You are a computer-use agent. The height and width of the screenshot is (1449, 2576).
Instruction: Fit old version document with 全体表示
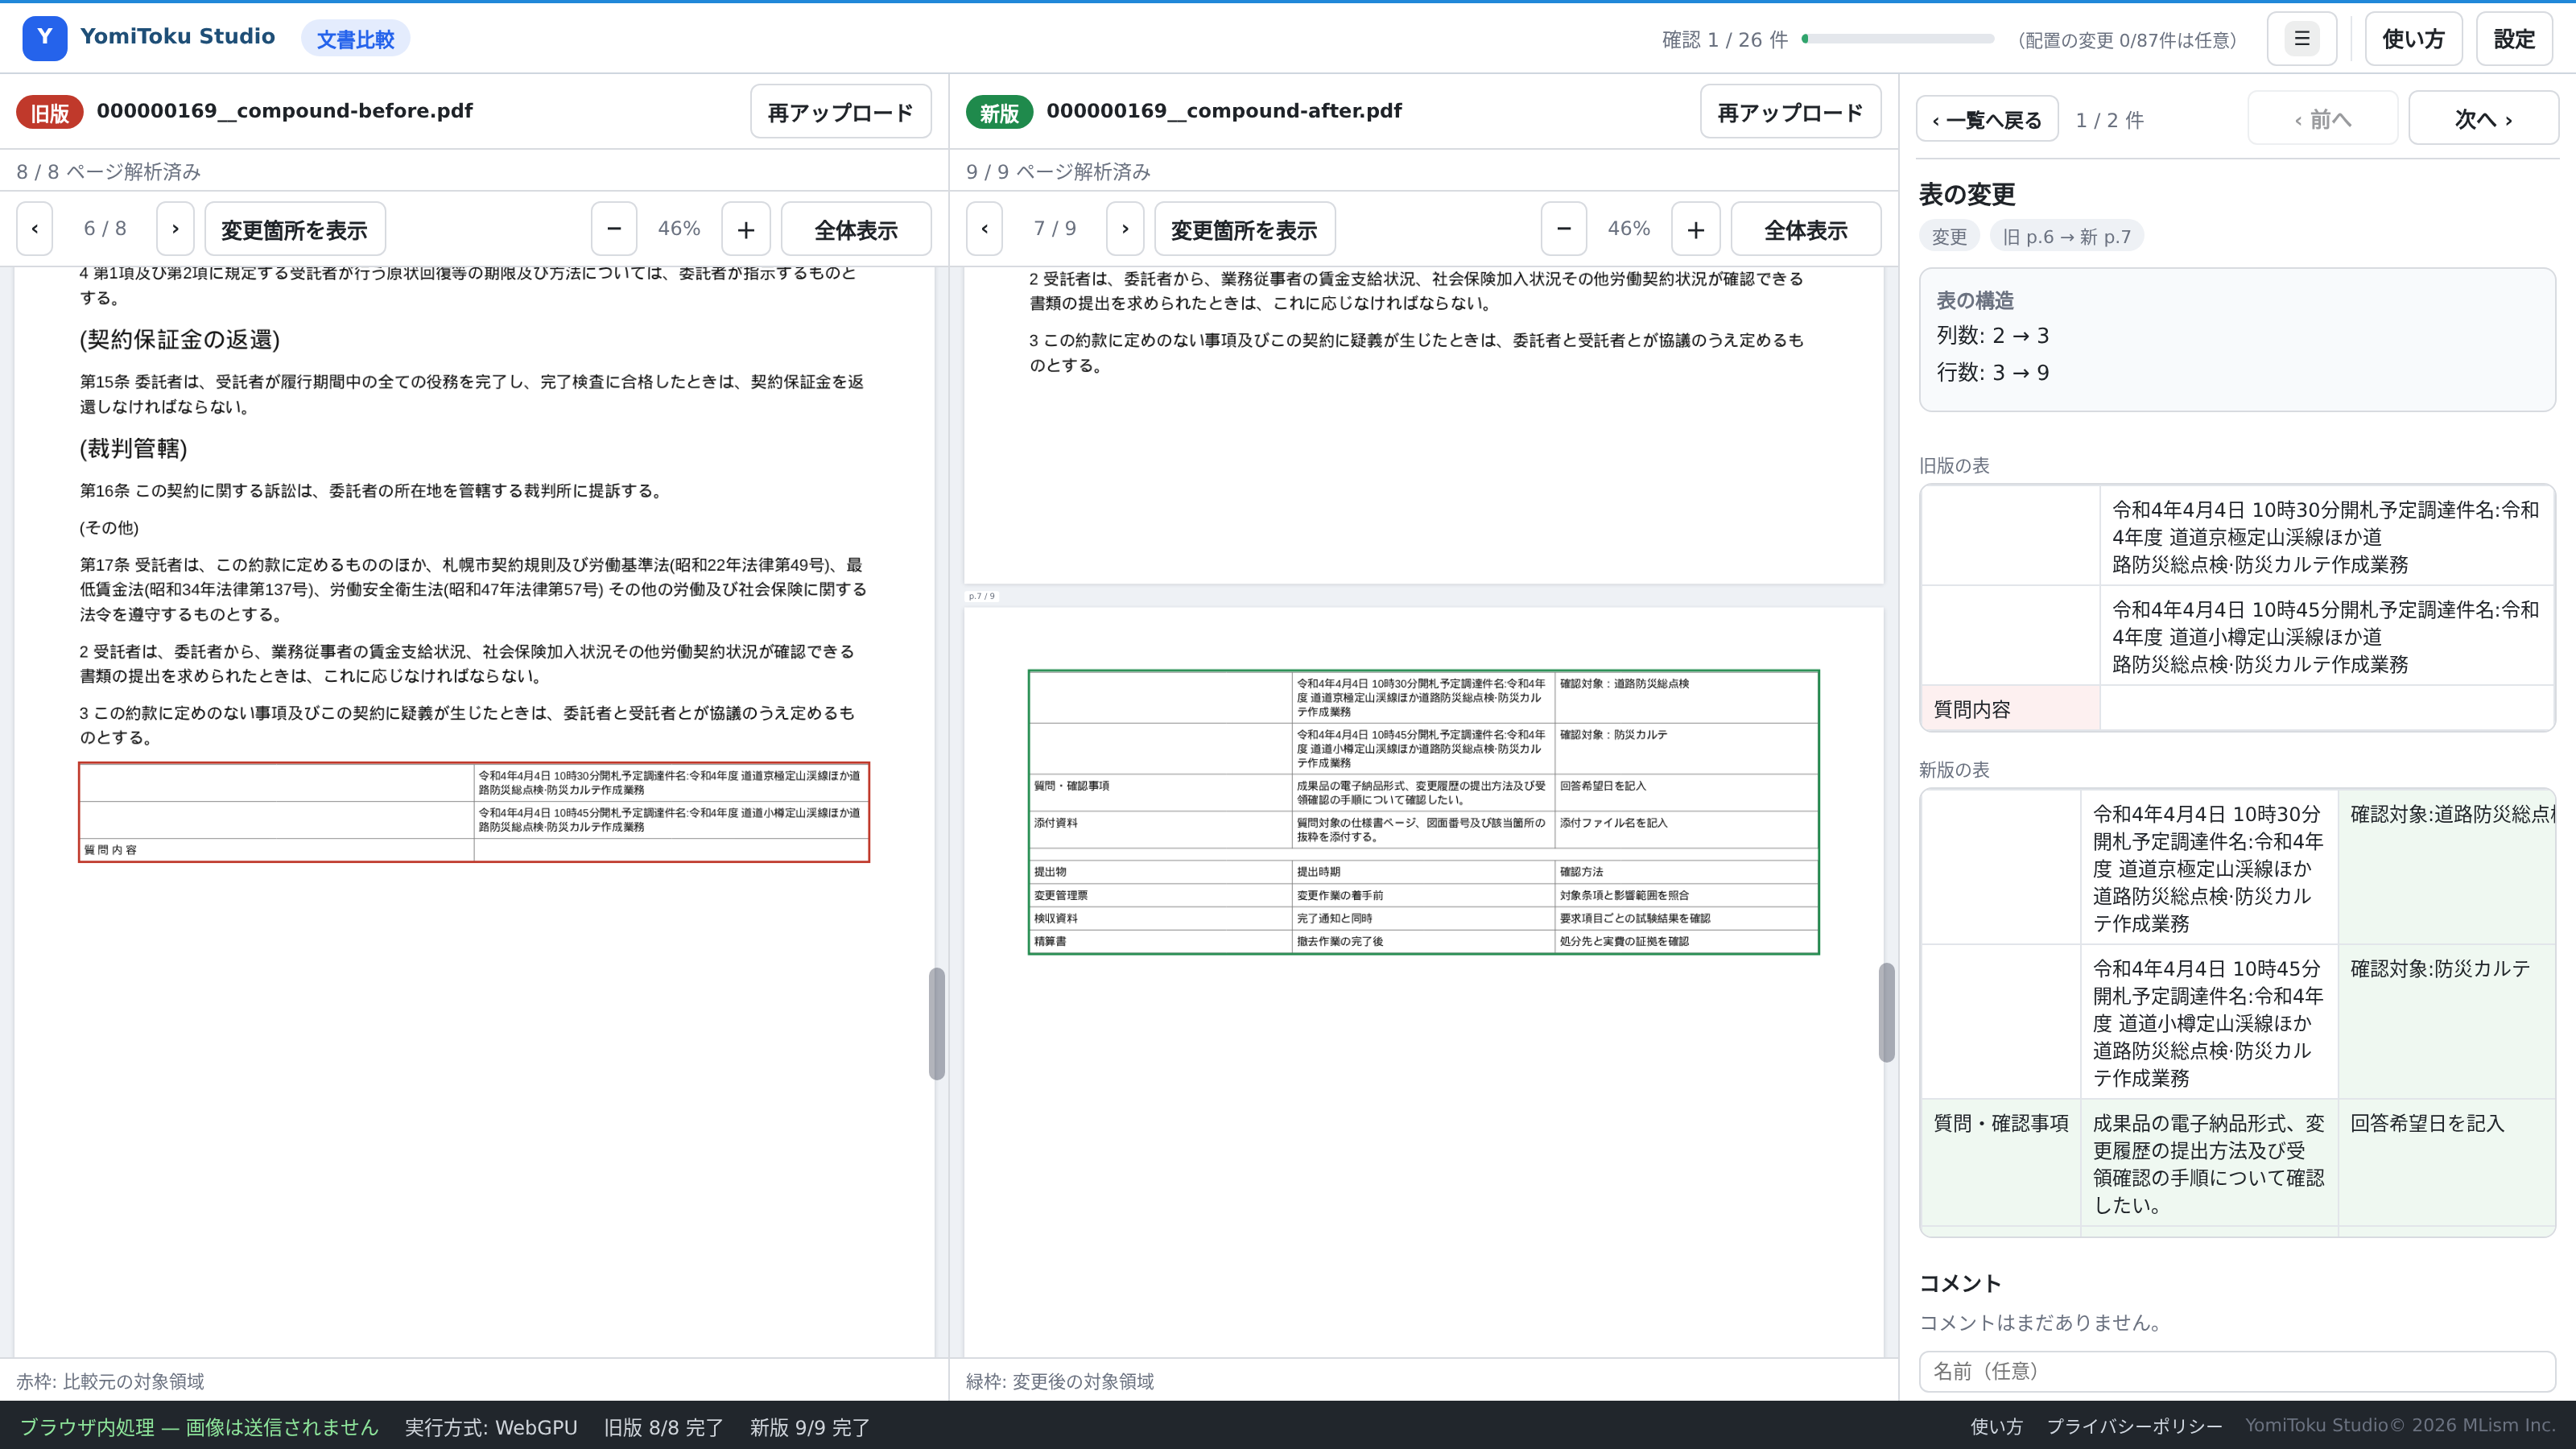[856, 229]
